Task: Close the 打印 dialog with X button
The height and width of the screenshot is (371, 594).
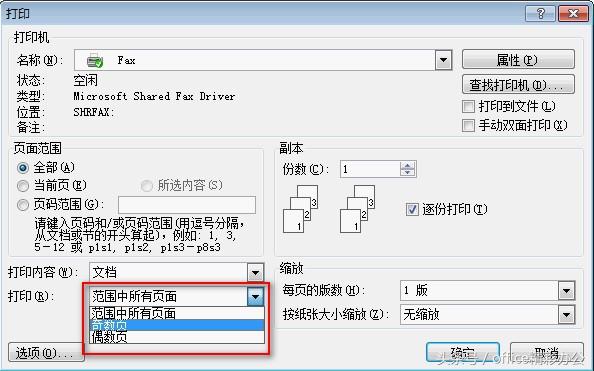Action: pyautogui.click(x=573, y=14)
